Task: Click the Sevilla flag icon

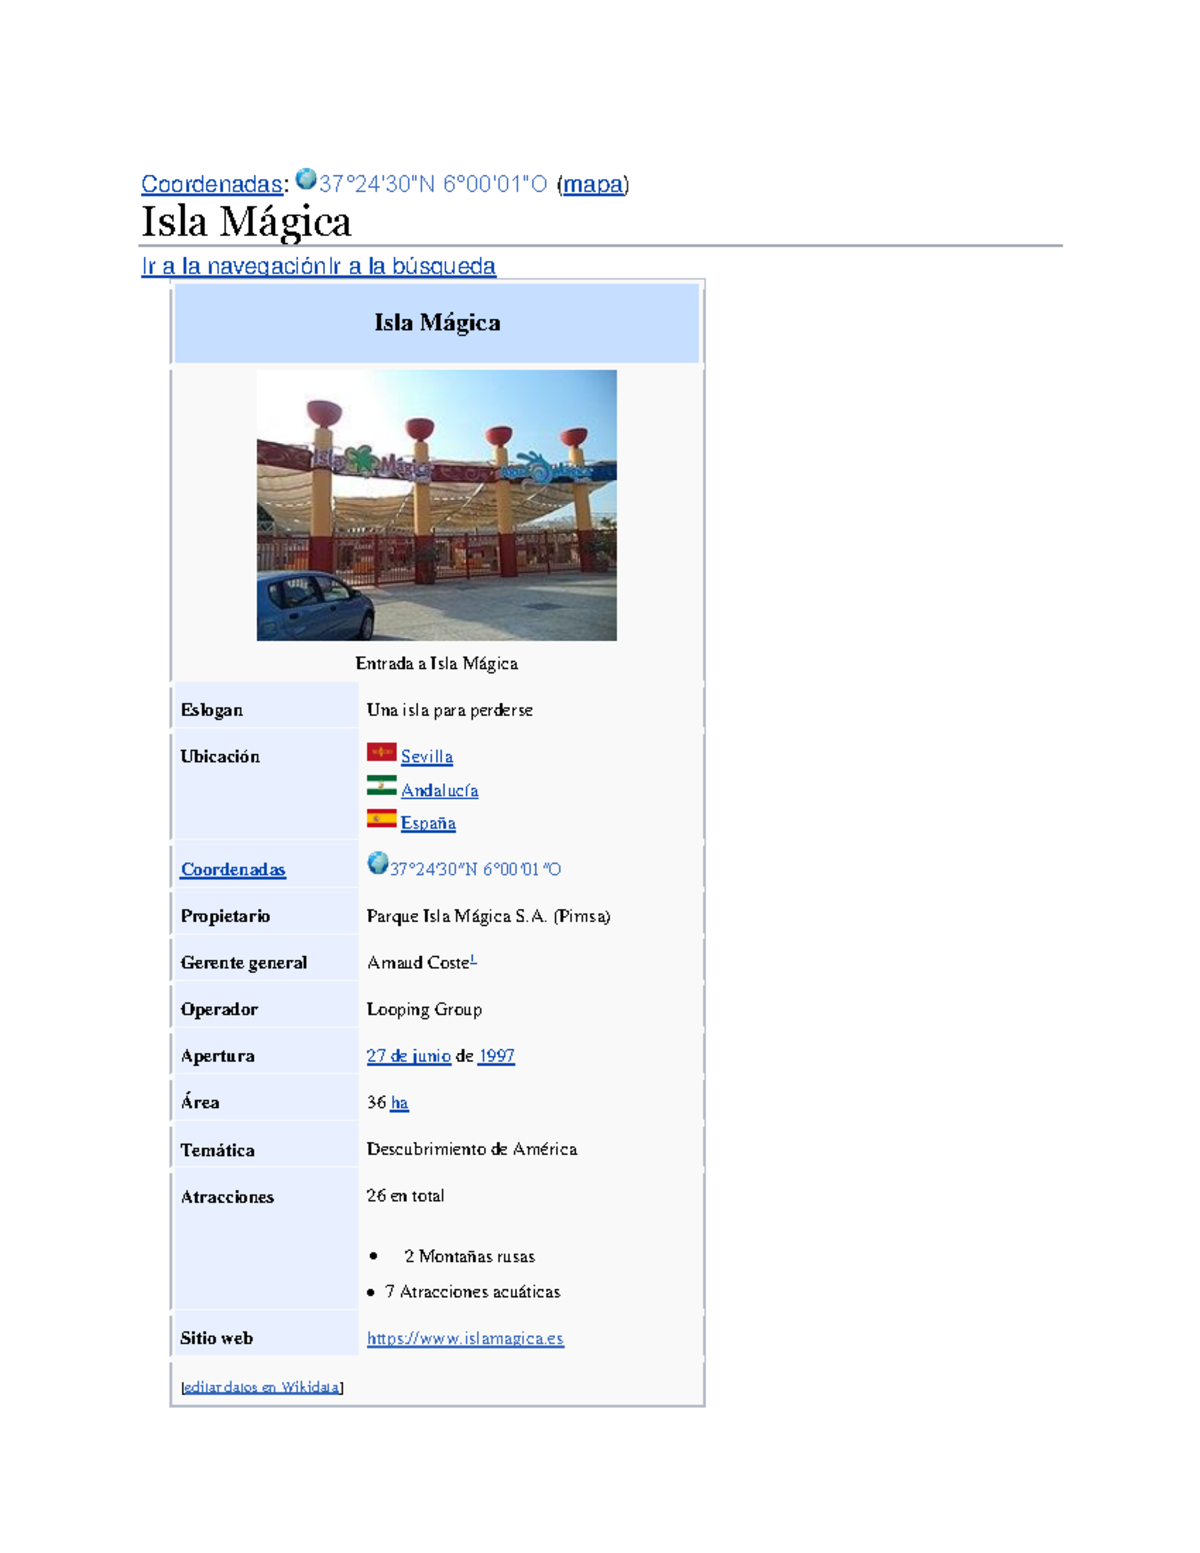Action: click(x=382, y=752)
